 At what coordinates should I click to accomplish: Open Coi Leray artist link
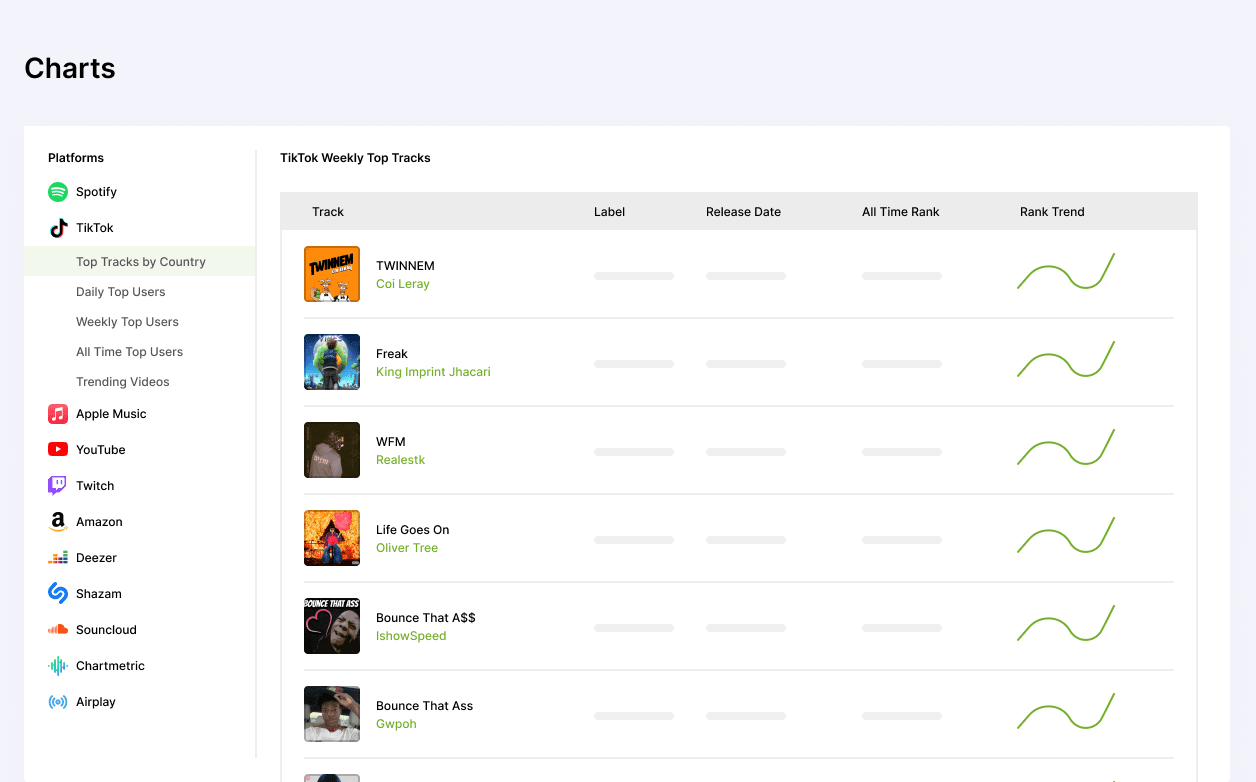point(403,284)
